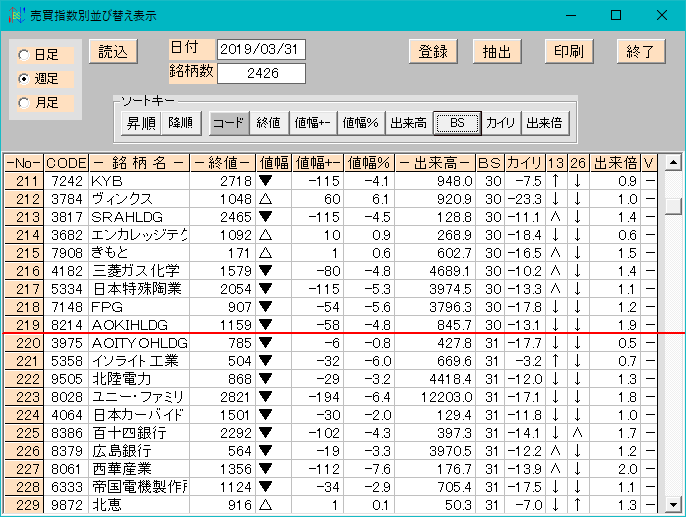The width and height of the screenshot is (686, 517).
Task: Click the scrollbar up arrow
Action: tap(673, 163)
